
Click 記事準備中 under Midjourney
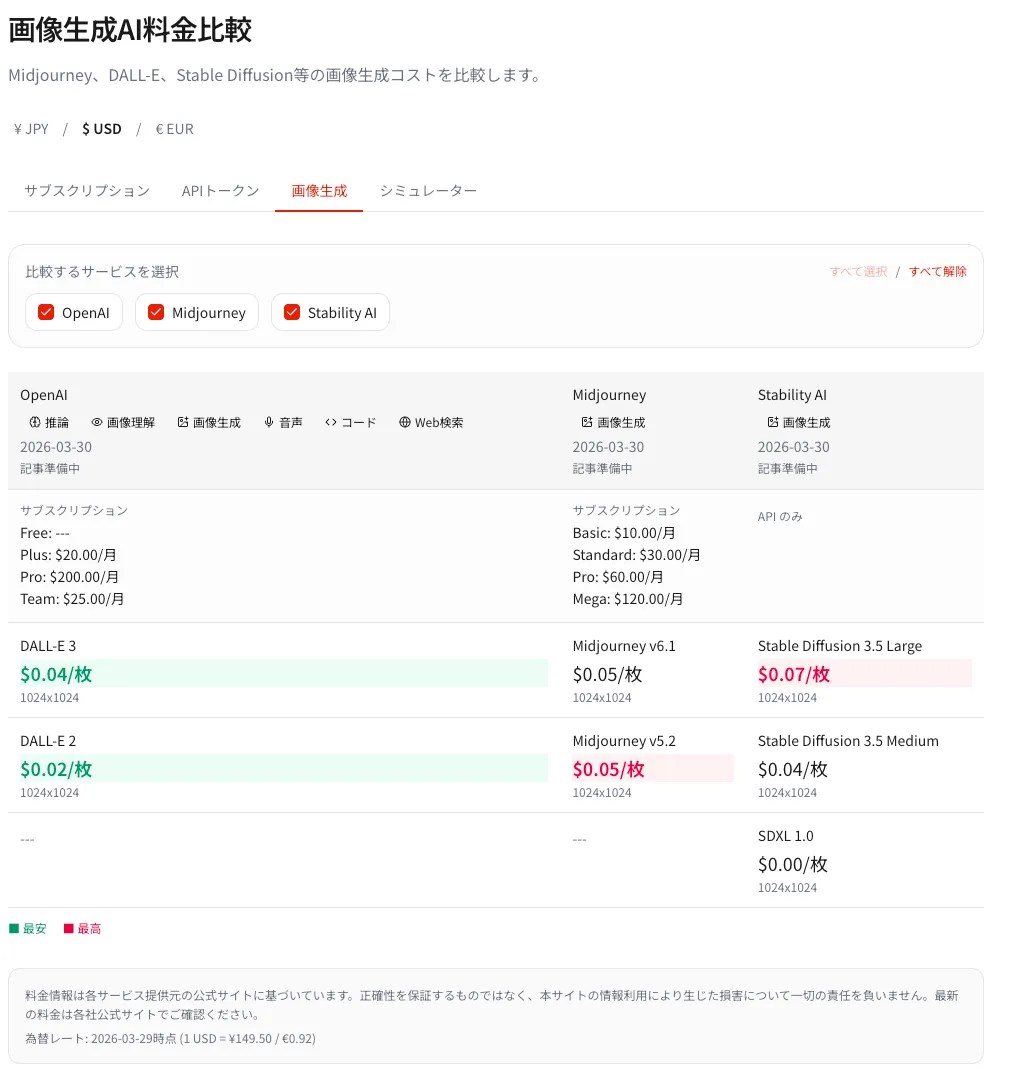tap(602, 469)
